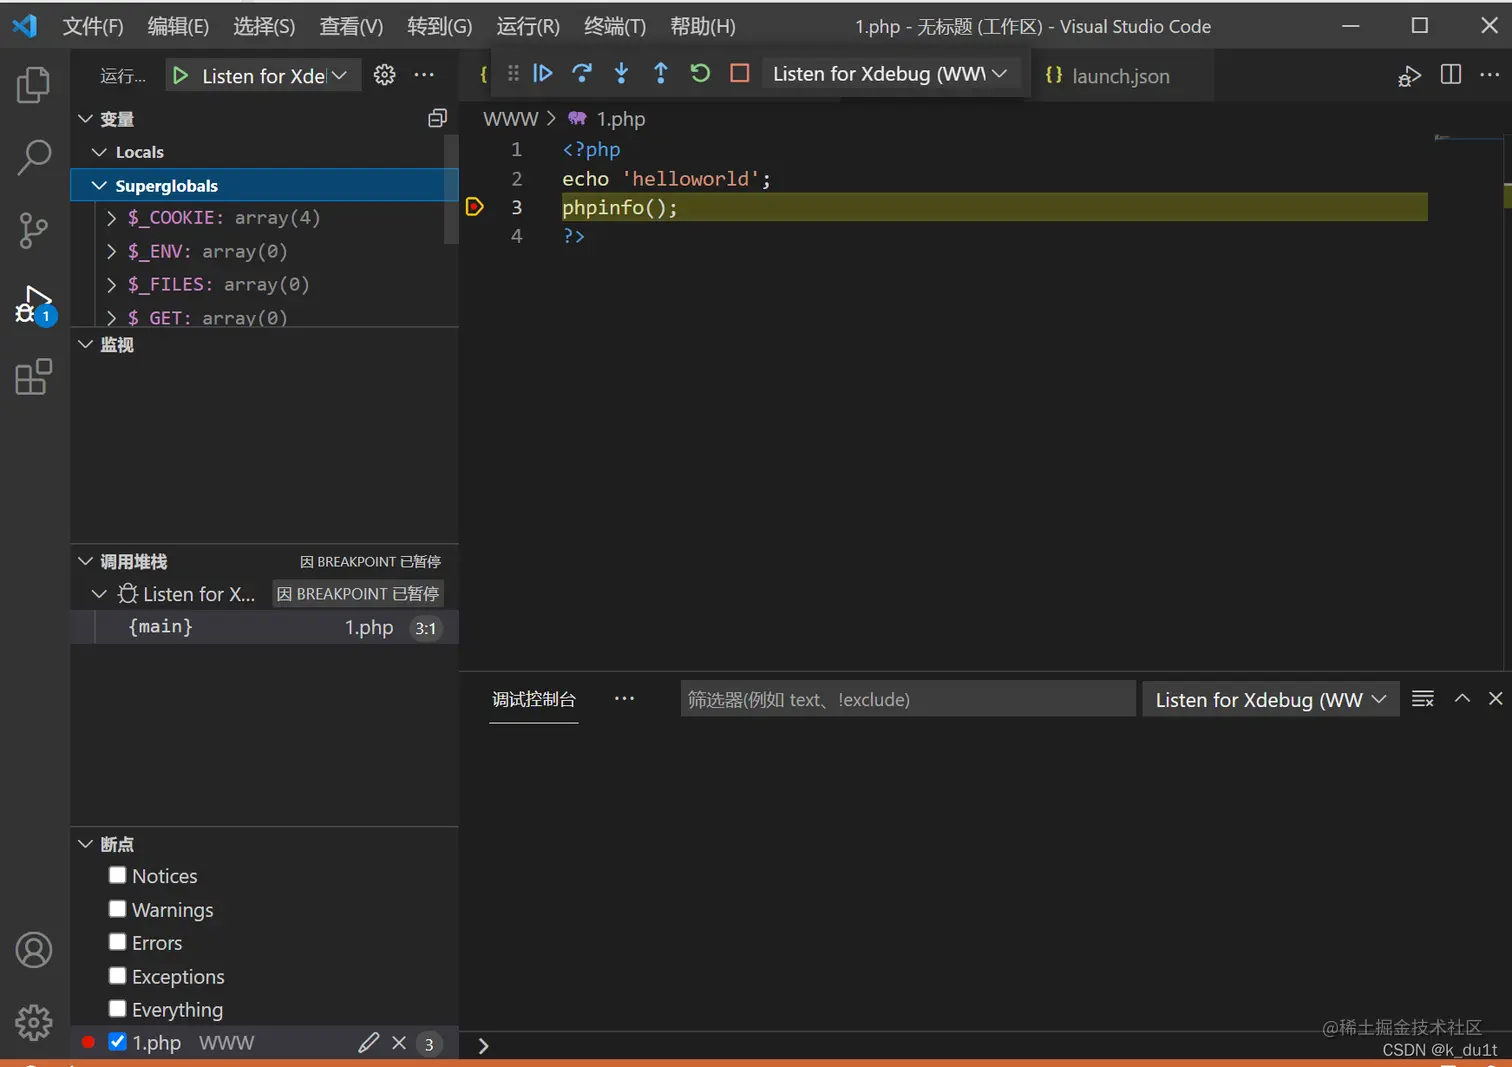
Task: Select the 调试控制台 panel tab
Action: point(534,699)
